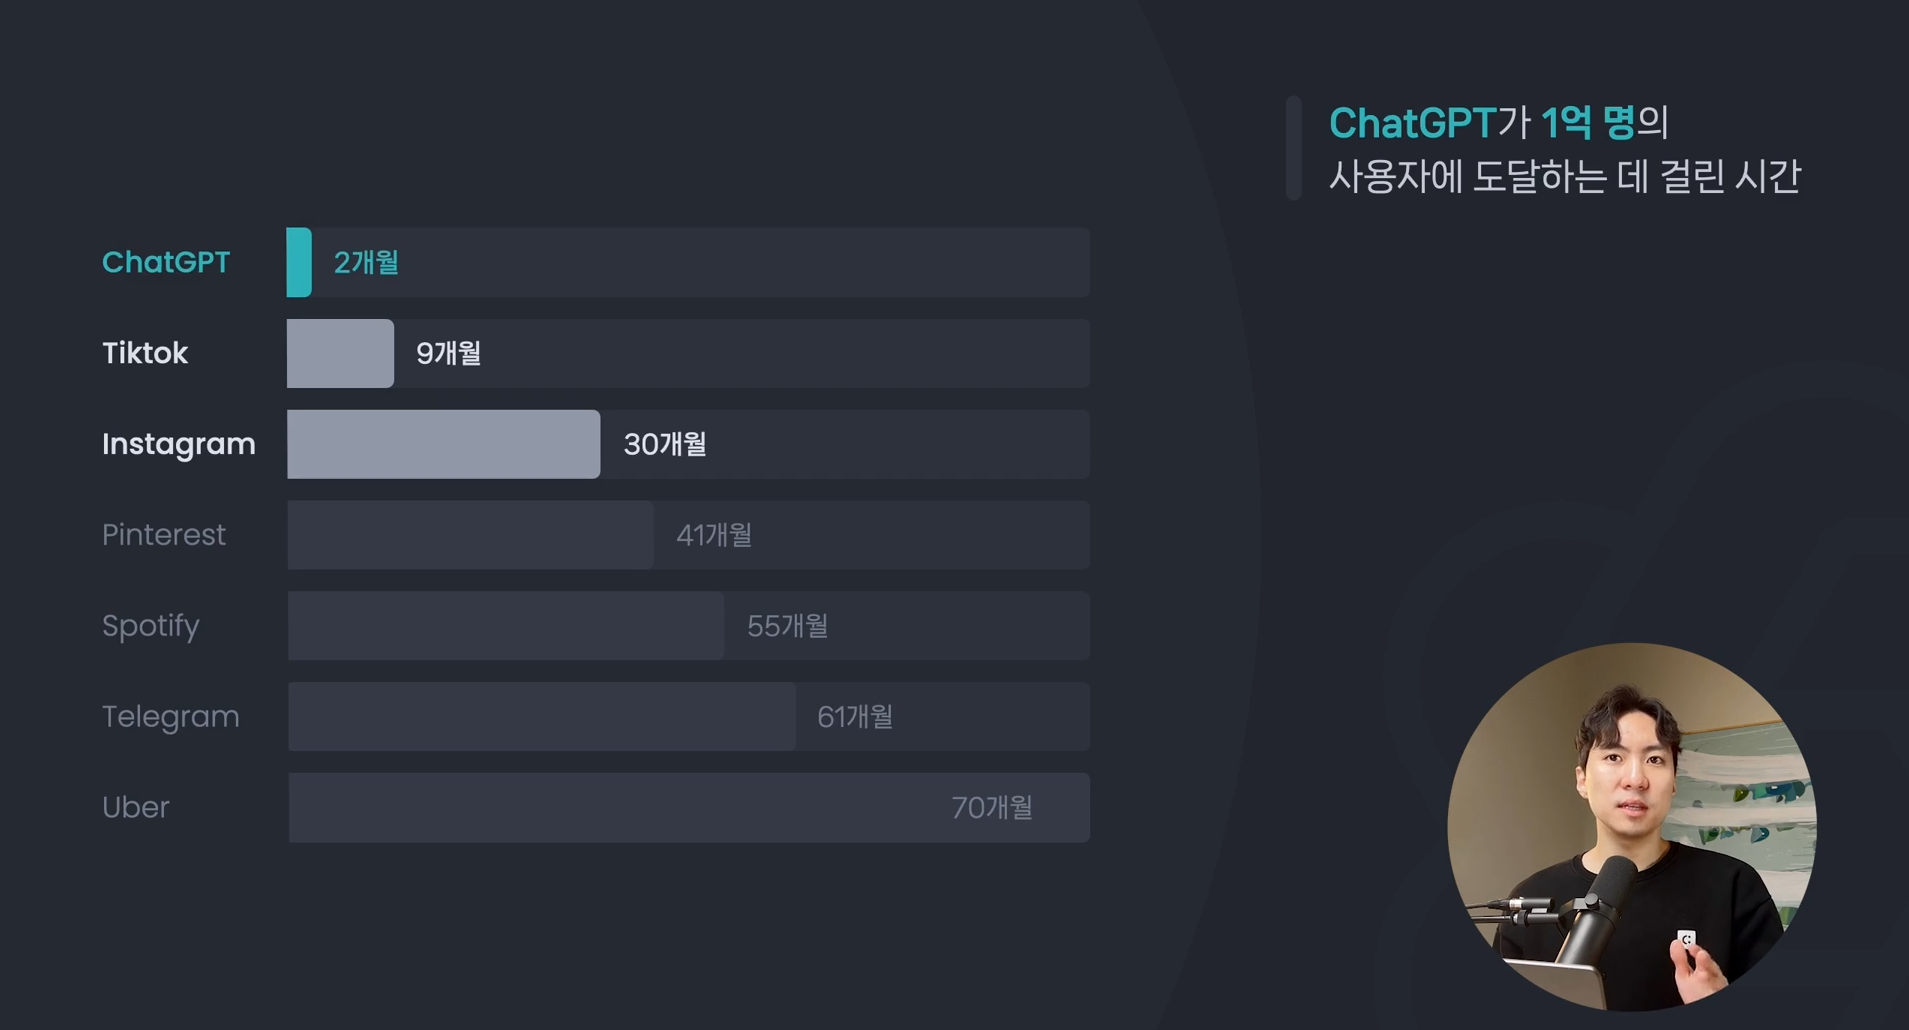The width and height of the screenshot is (1909, 1030).
Task: Click the 55개월 value text
Action: [788, 626]
